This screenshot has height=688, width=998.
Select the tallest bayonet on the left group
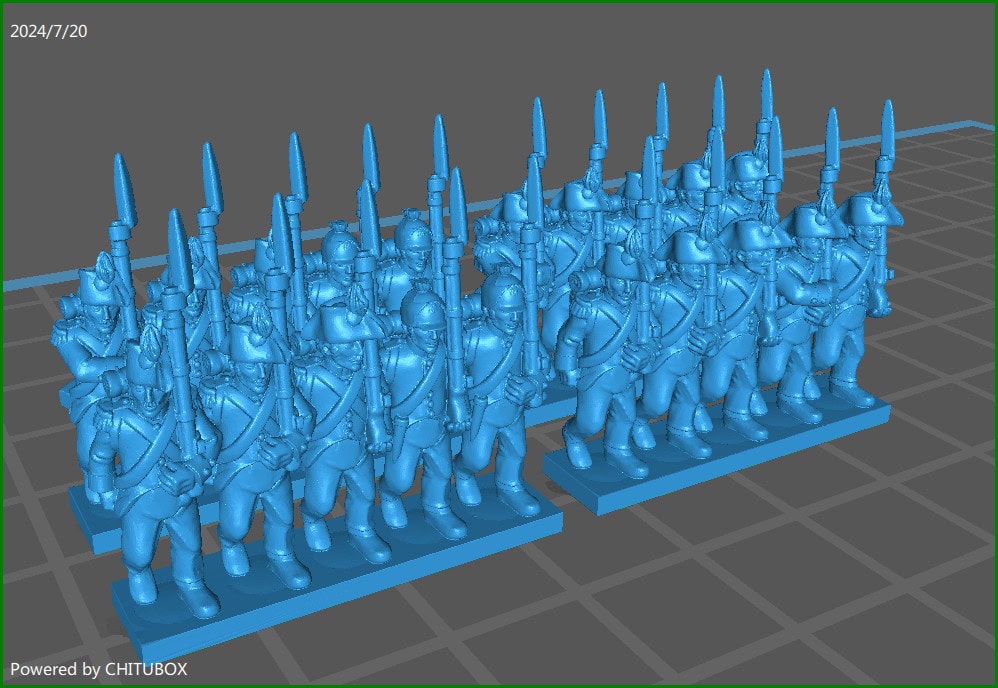click(x=440, y=130)
